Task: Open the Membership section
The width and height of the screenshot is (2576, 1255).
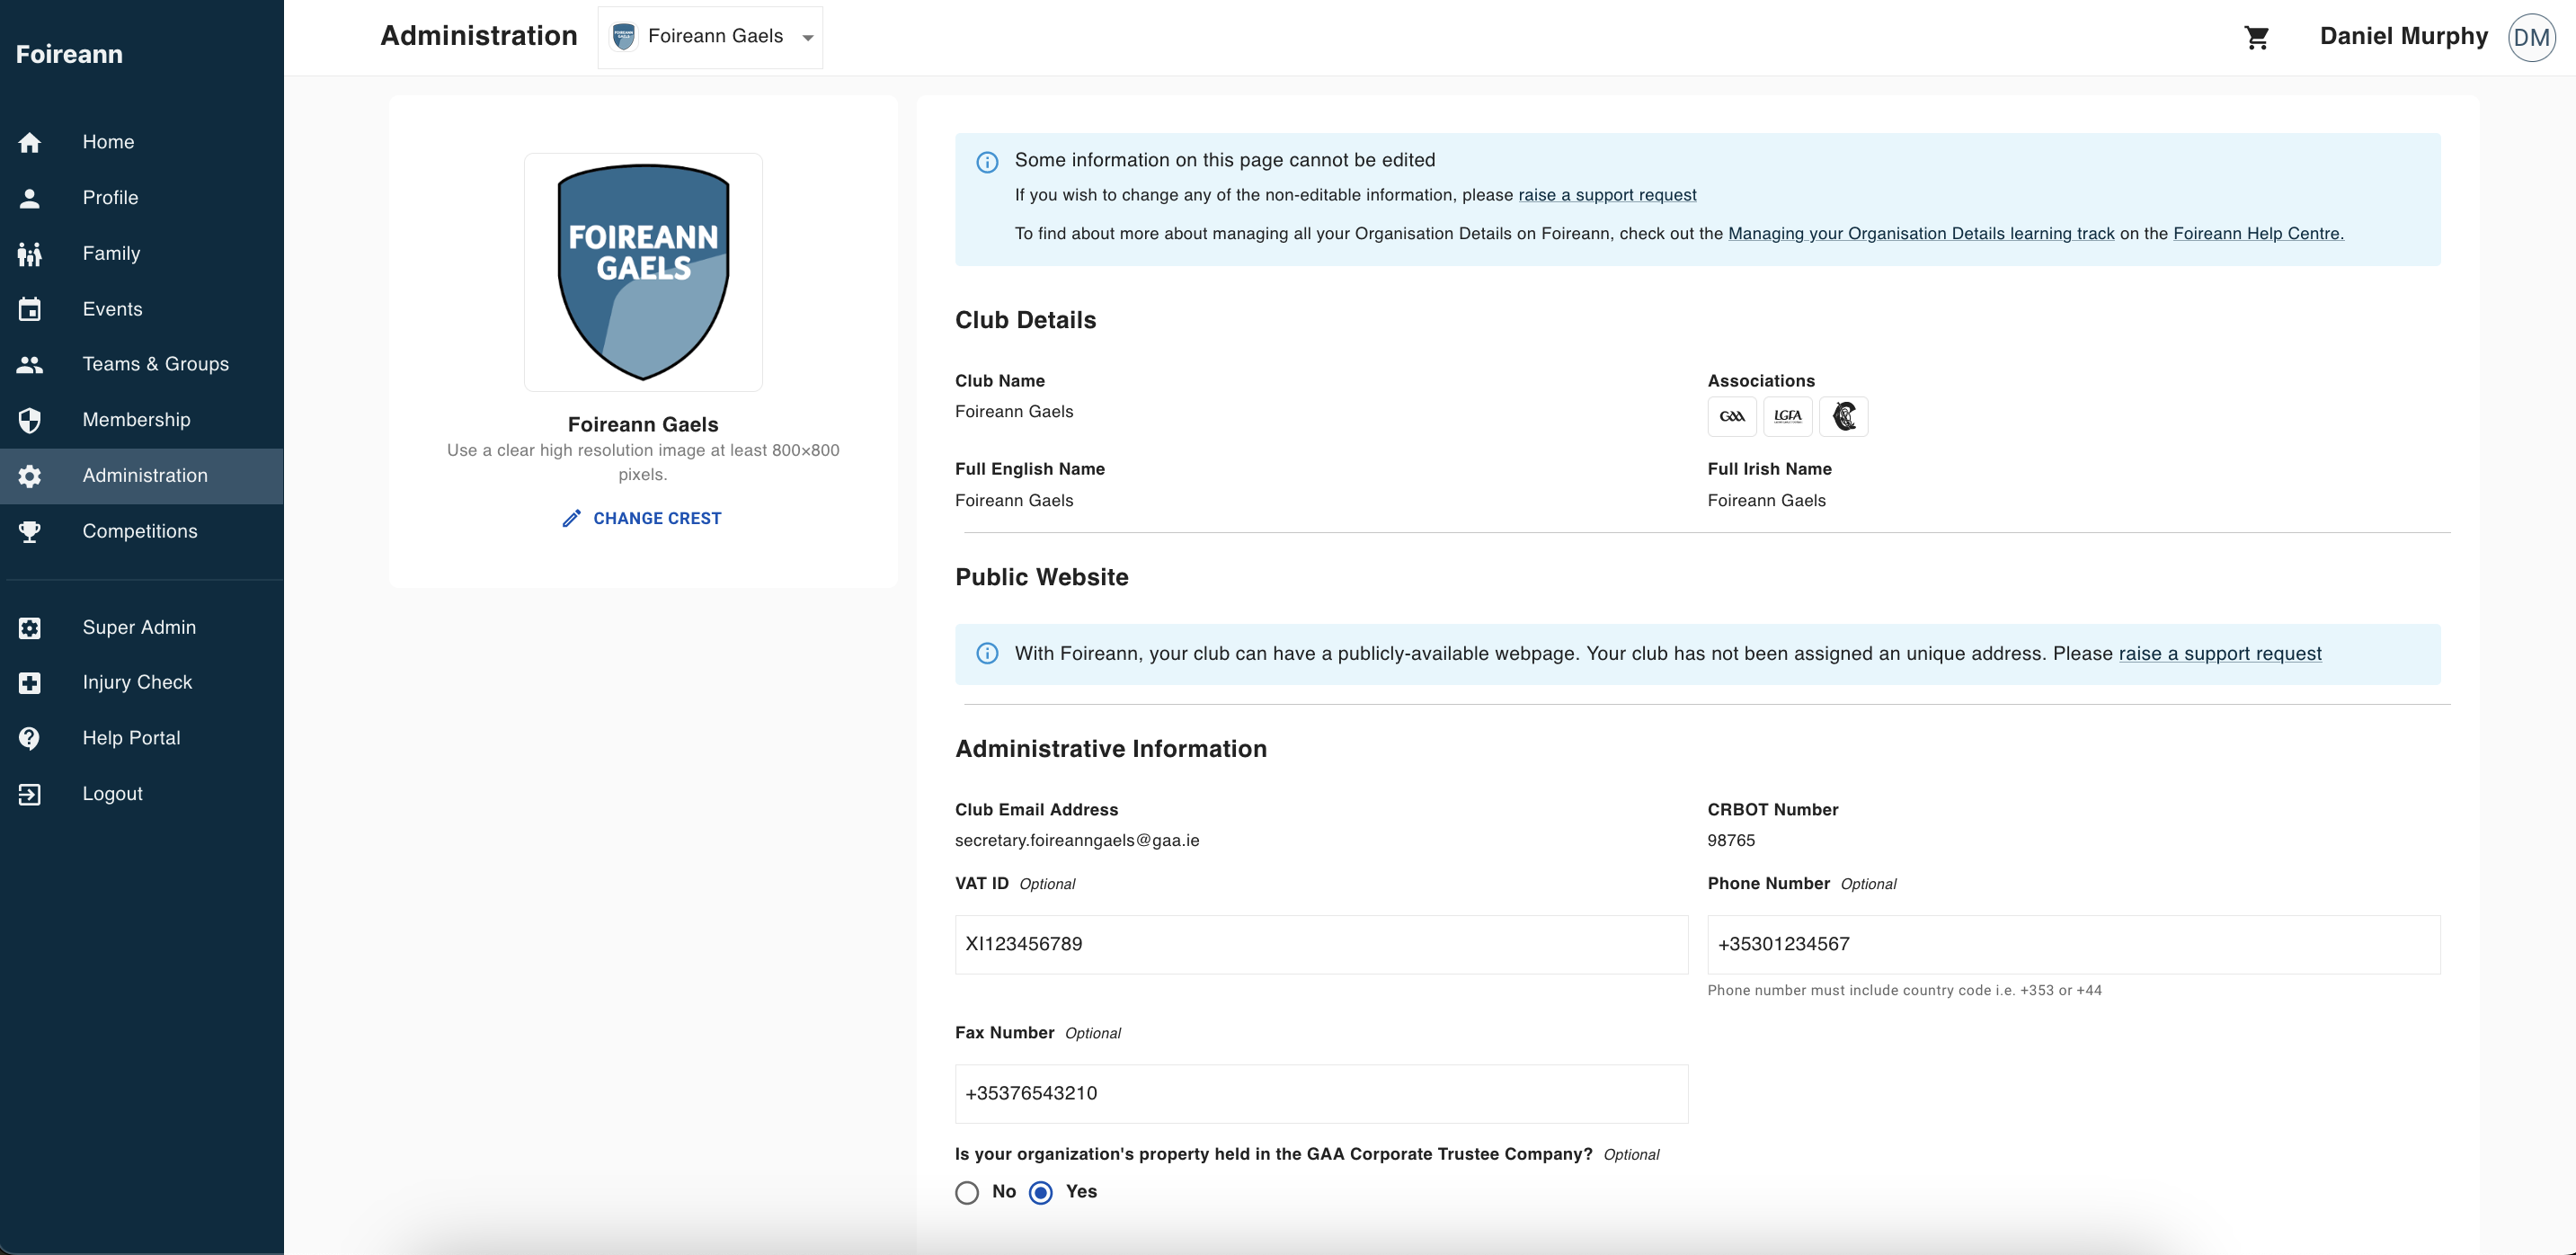Action: click(142, 420)
